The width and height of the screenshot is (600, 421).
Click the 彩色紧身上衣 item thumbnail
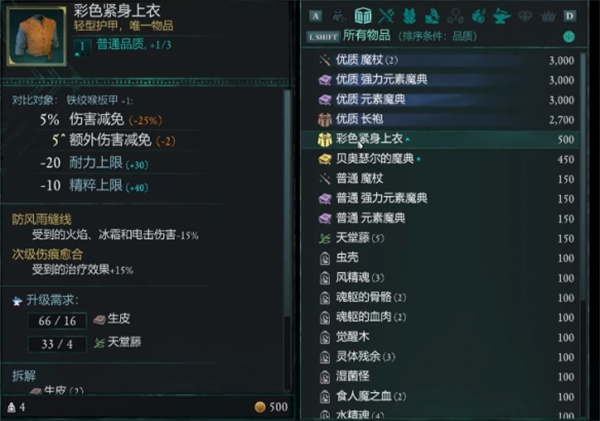(x=37, y=36)
